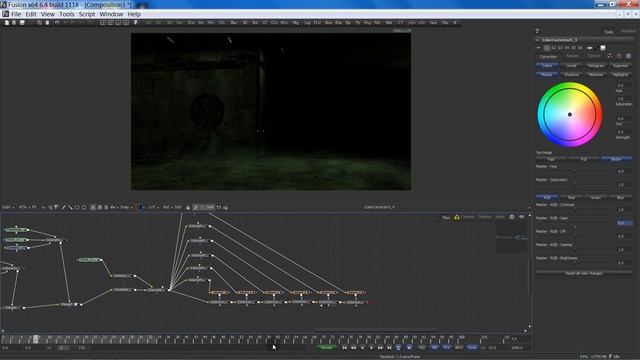The height and width of the screenshot is (360, 640).
Task: Select the Shadows range button
Action: pyautogui.click(x=571, y=75)
